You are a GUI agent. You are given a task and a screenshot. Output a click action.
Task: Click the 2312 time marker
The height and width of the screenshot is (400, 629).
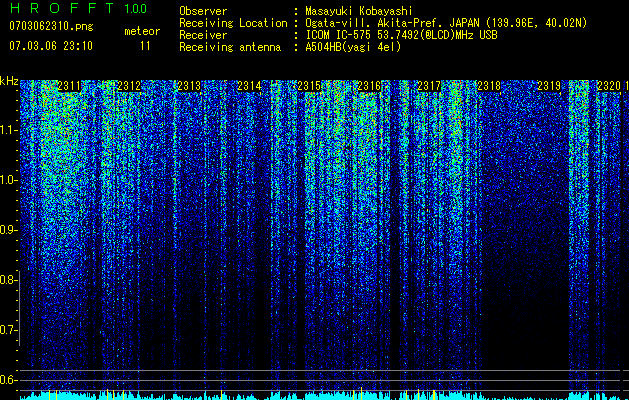(x=129, y=86)
